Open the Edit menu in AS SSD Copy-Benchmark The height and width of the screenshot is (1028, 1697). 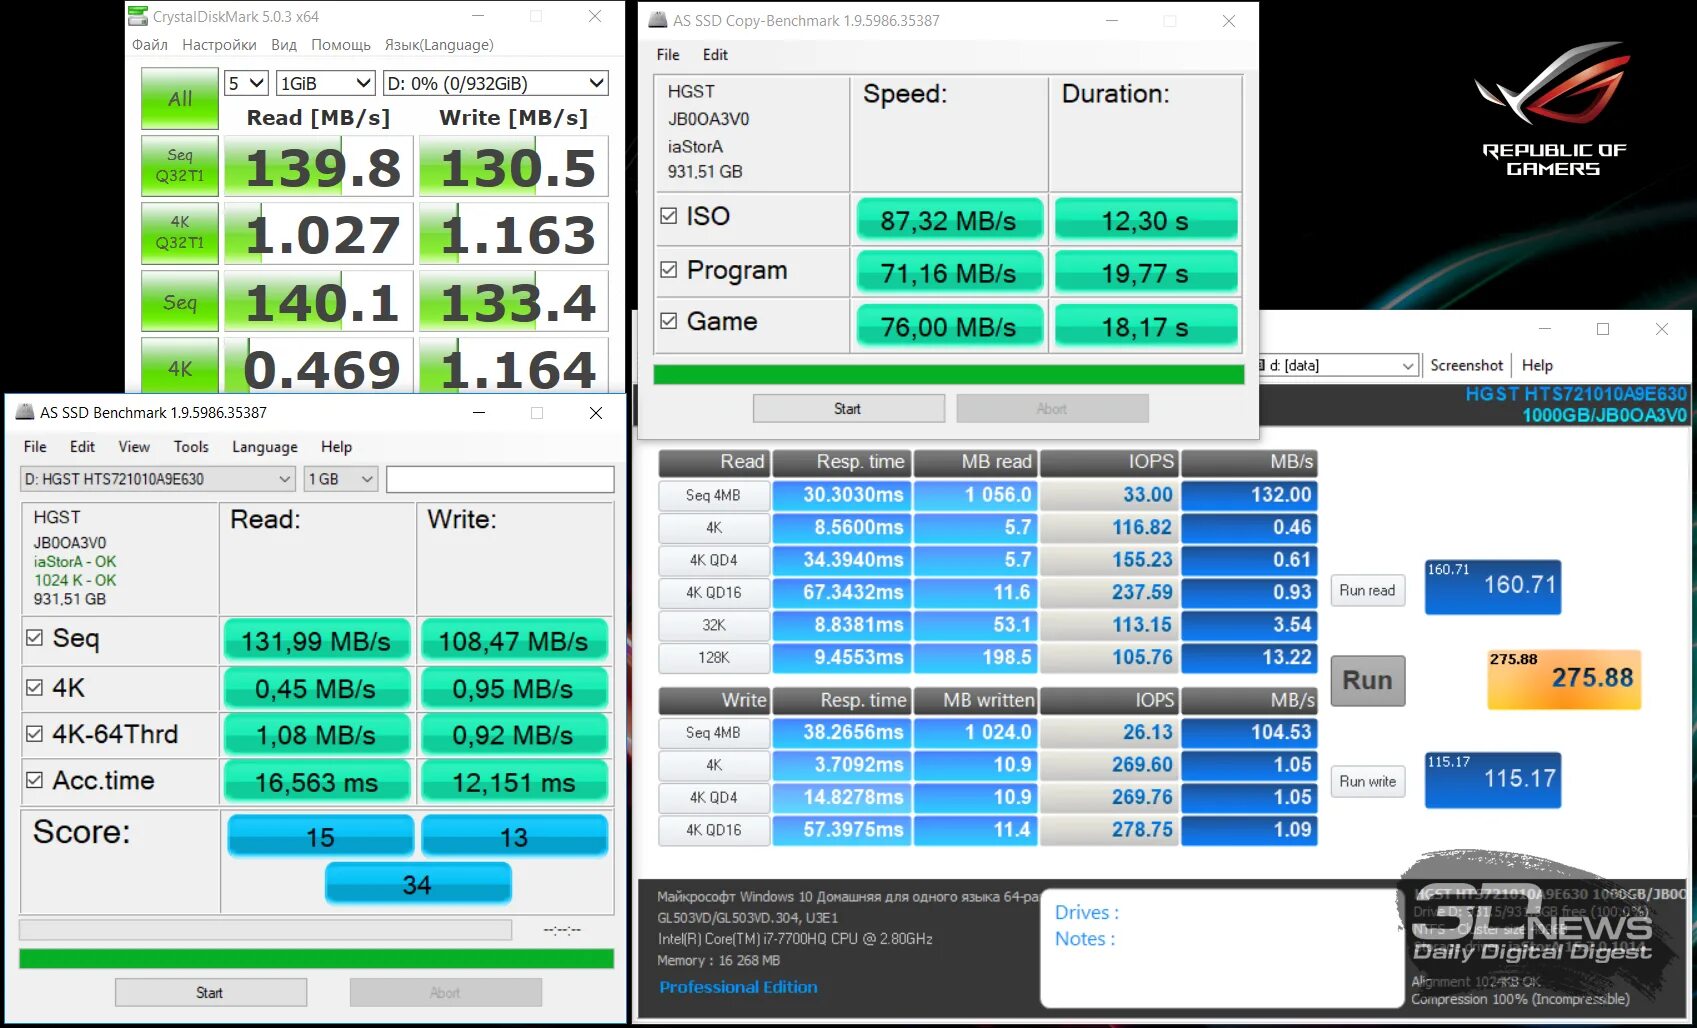pyautogui.click(x=715, y=55)
